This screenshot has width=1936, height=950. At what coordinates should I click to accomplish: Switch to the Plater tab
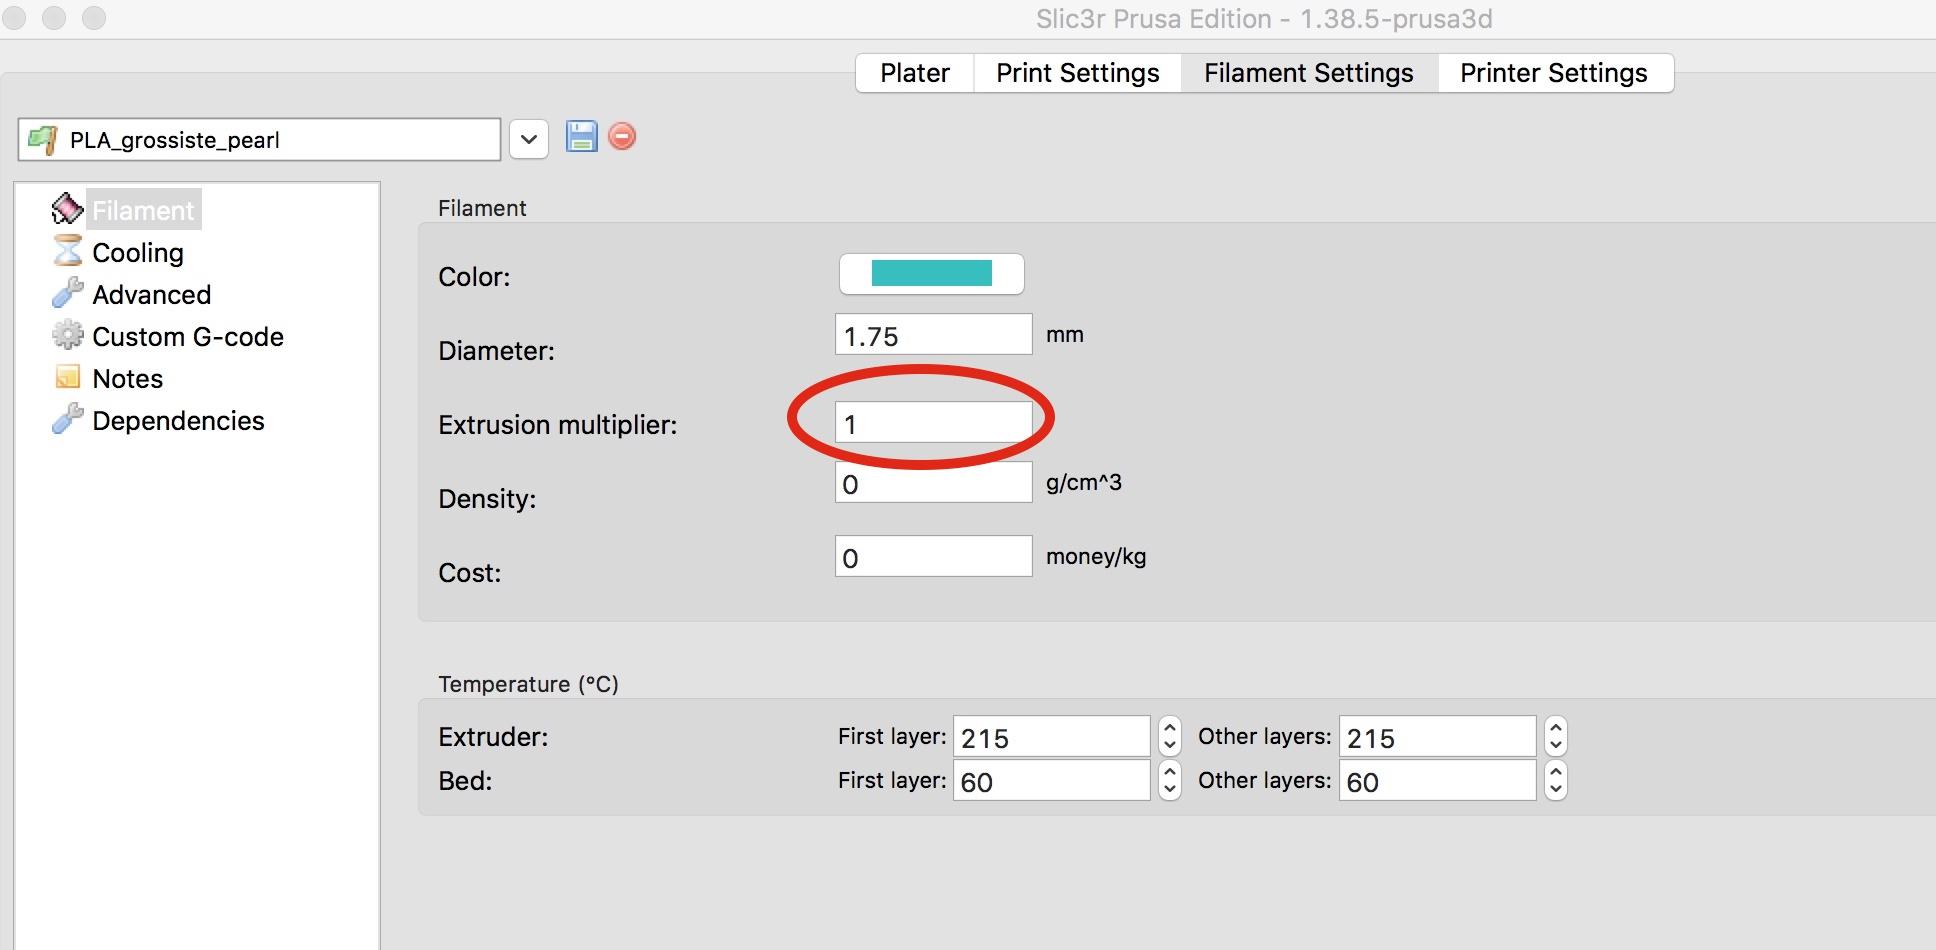click(x=915, y=73)
